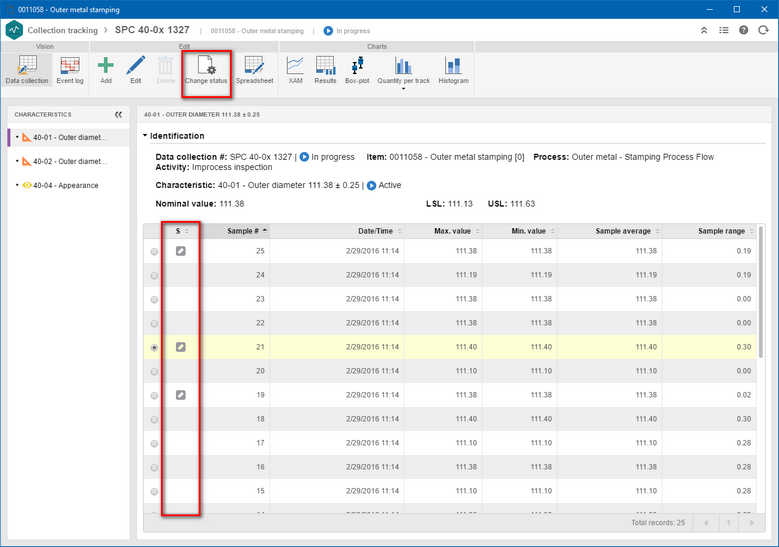Click the status icon on sample 21
The height and width of the screenshot is (547, 779).
(x=181, y=347)
